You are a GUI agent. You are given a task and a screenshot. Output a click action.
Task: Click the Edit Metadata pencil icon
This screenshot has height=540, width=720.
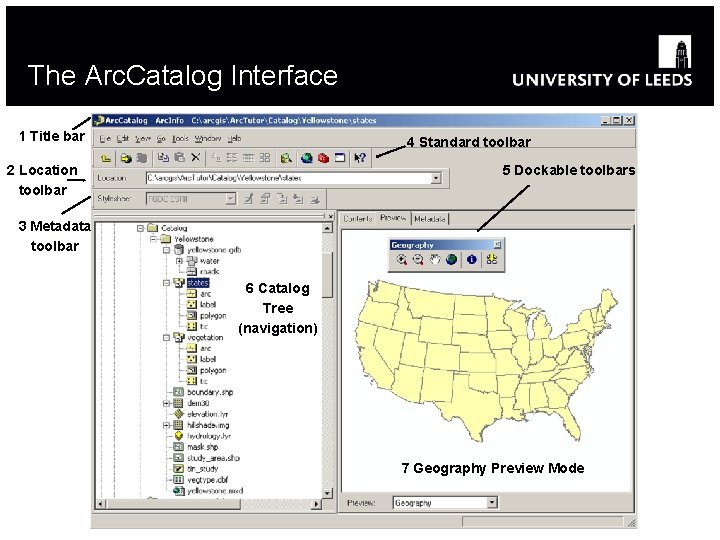(x=248, y=199)
